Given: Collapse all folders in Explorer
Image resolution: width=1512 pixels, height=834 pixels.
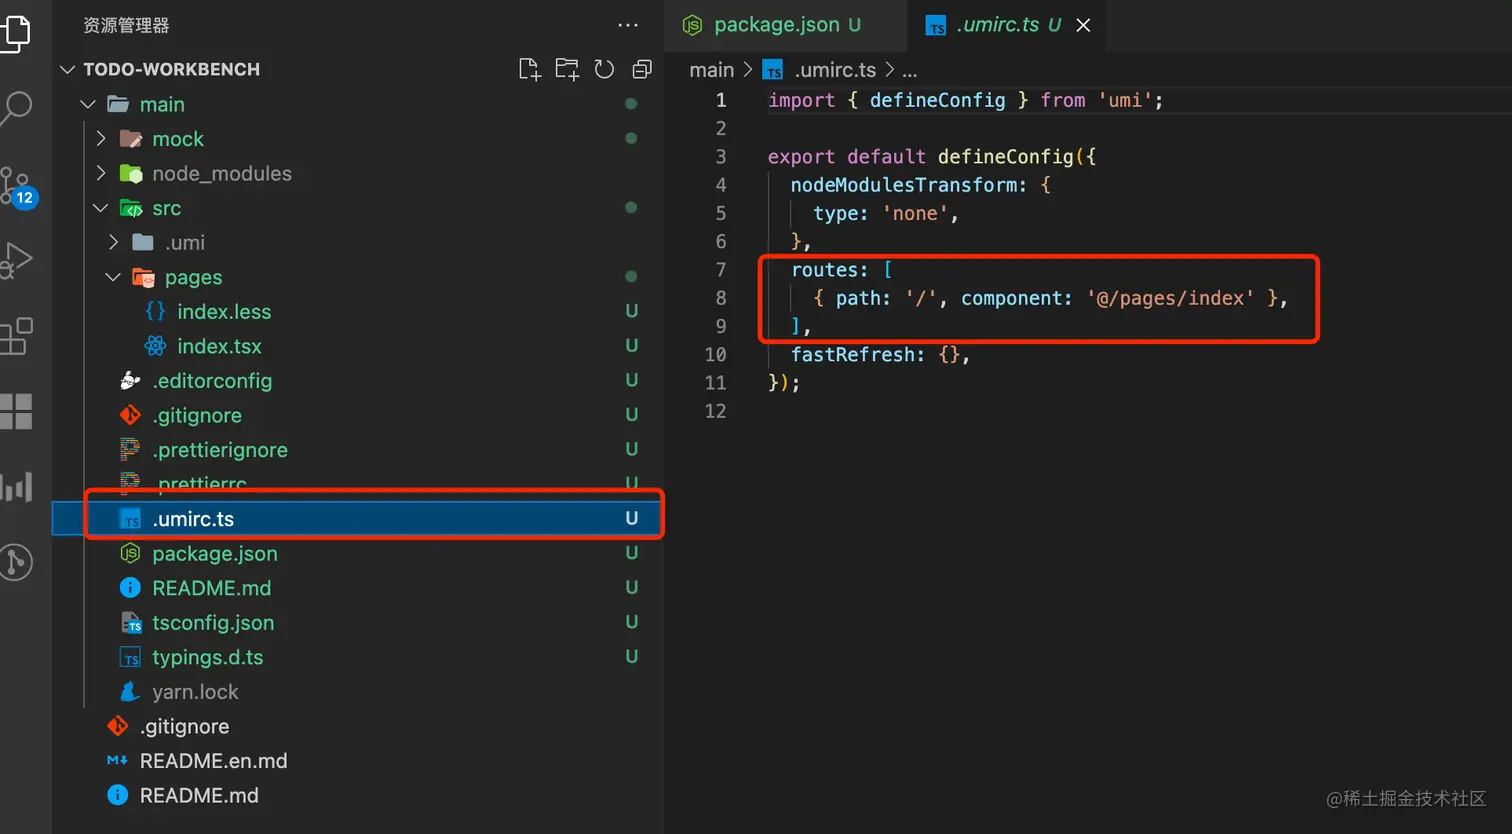Looking at the screenshot, I should click(642, 69).
